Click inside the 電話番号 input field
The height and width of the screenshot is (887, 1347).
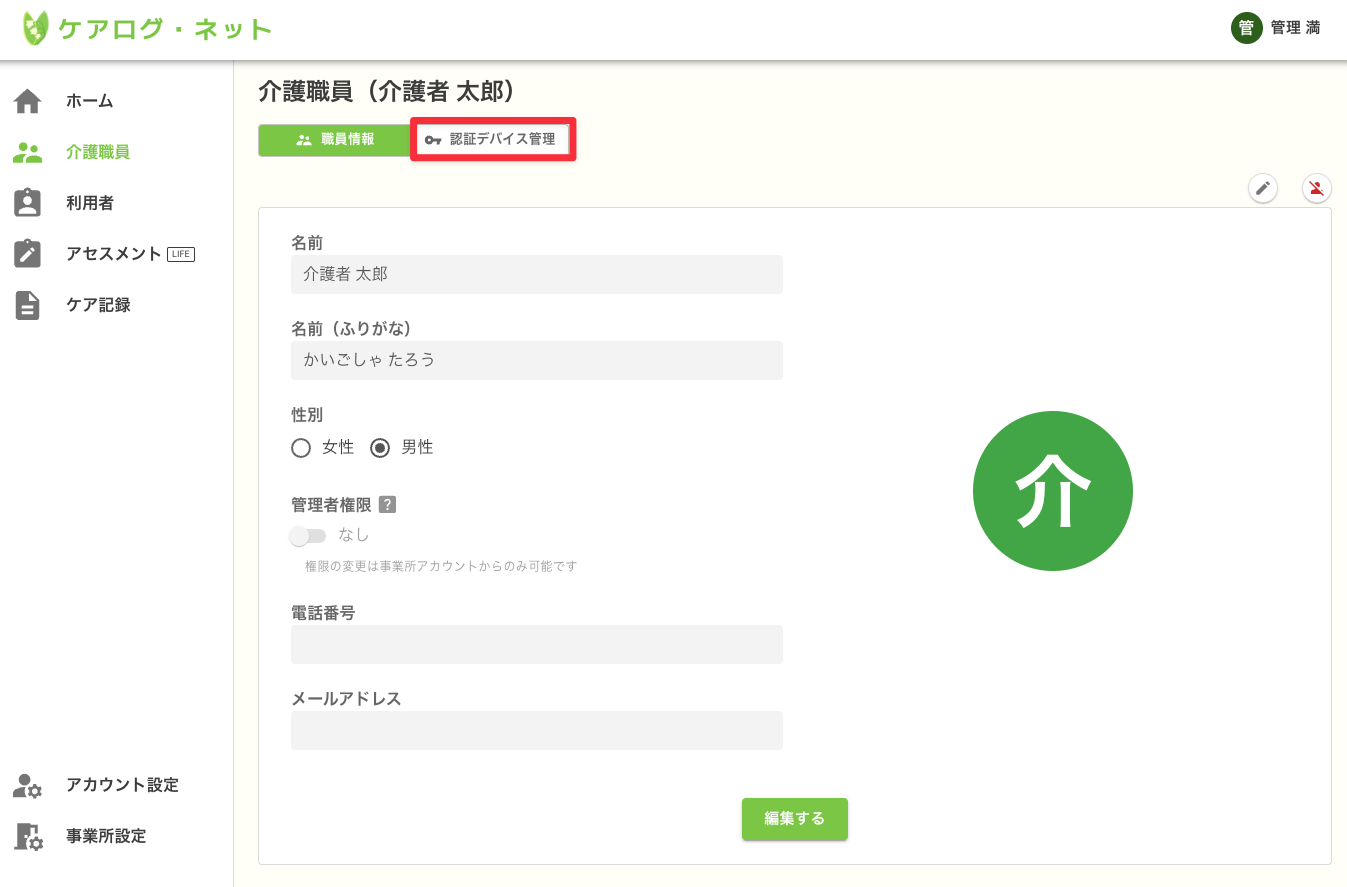[x=536, y=644]
